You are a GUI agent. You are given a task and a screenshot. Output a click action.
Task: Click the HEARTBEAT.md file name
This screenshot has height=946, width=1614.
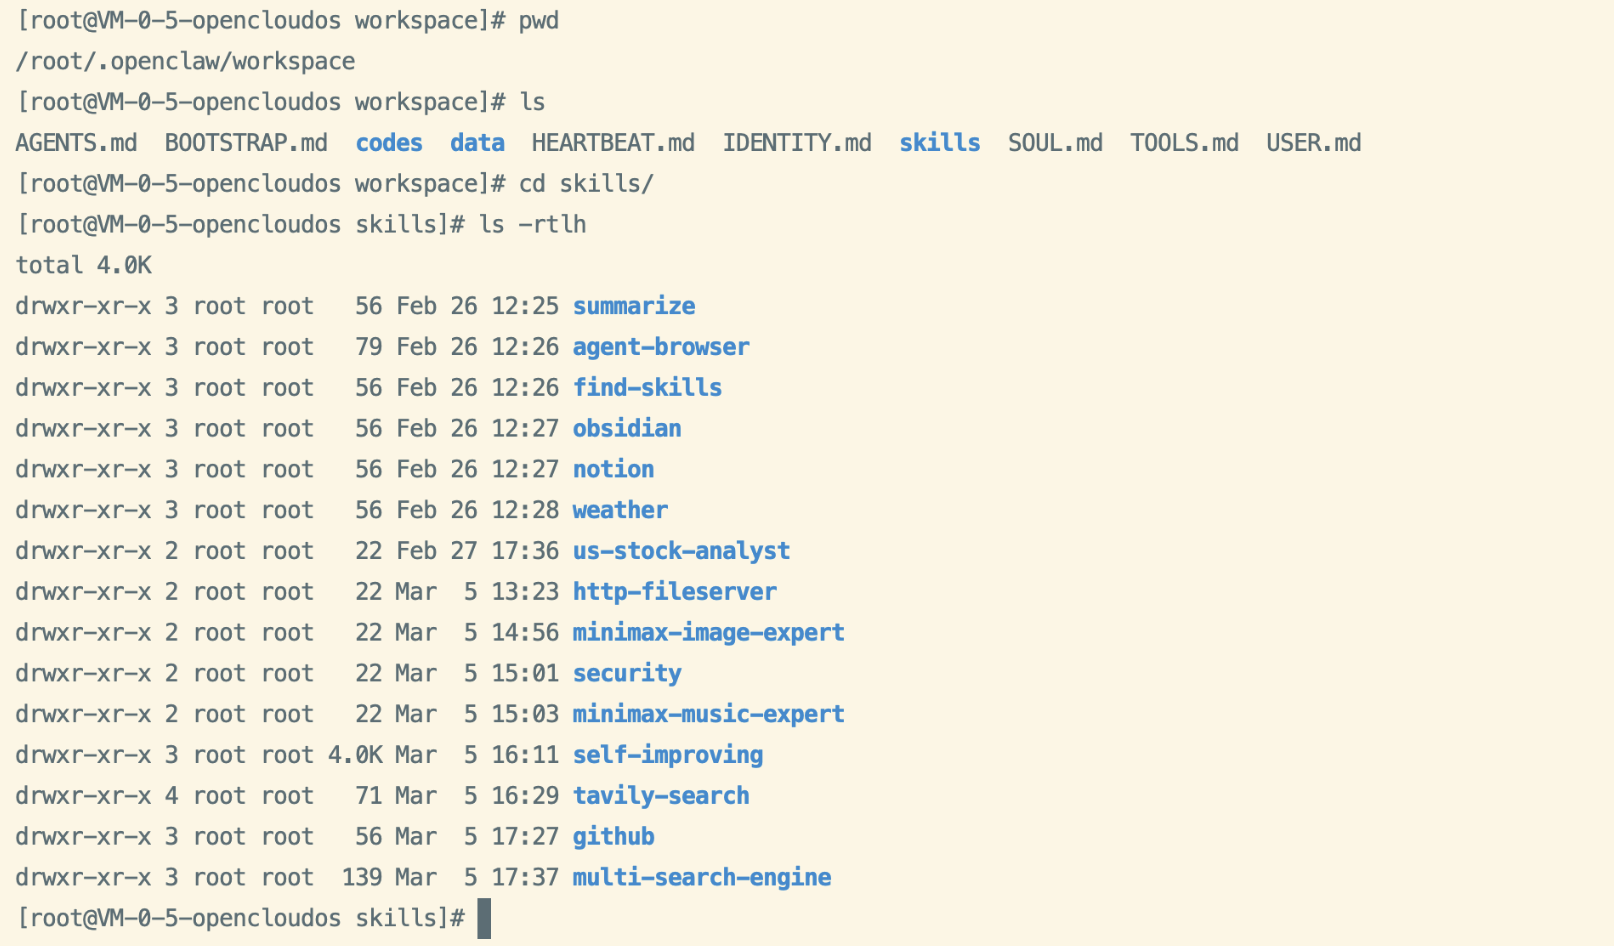click(x=613, y=143)
